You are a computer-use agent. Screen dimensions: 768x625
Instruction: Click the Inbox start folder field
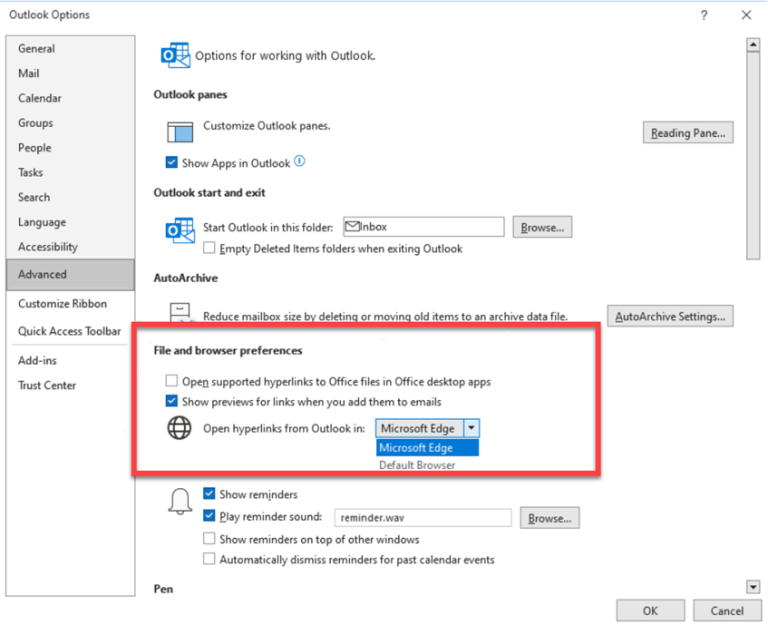coord(424,227)
